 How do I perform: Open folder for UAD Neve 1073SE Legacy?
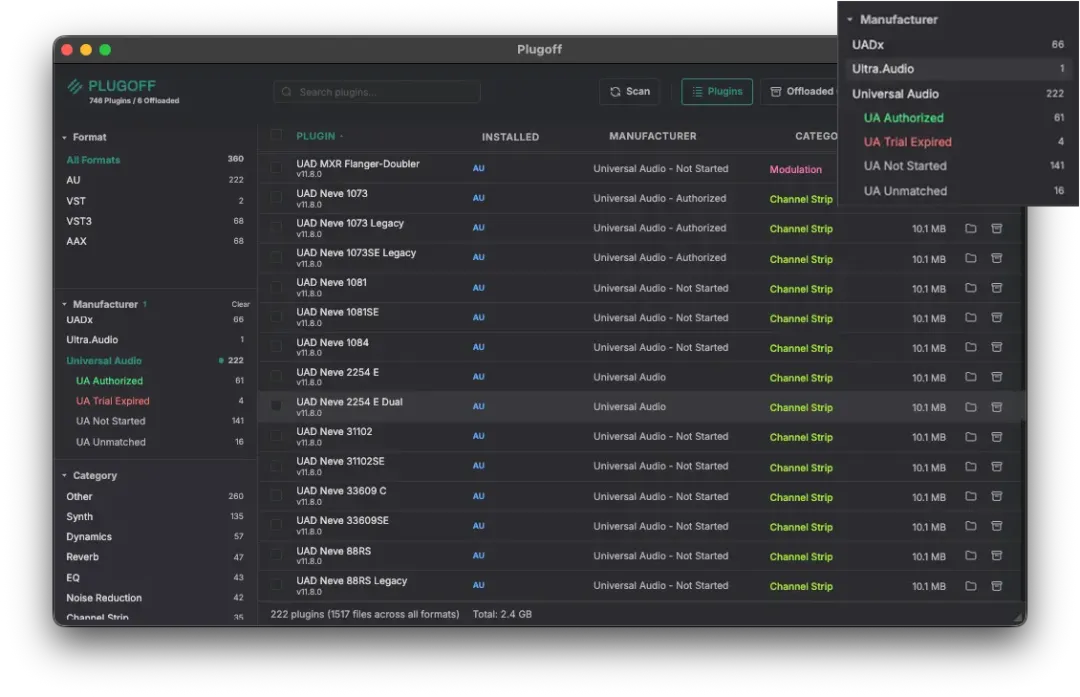[970, 258]
